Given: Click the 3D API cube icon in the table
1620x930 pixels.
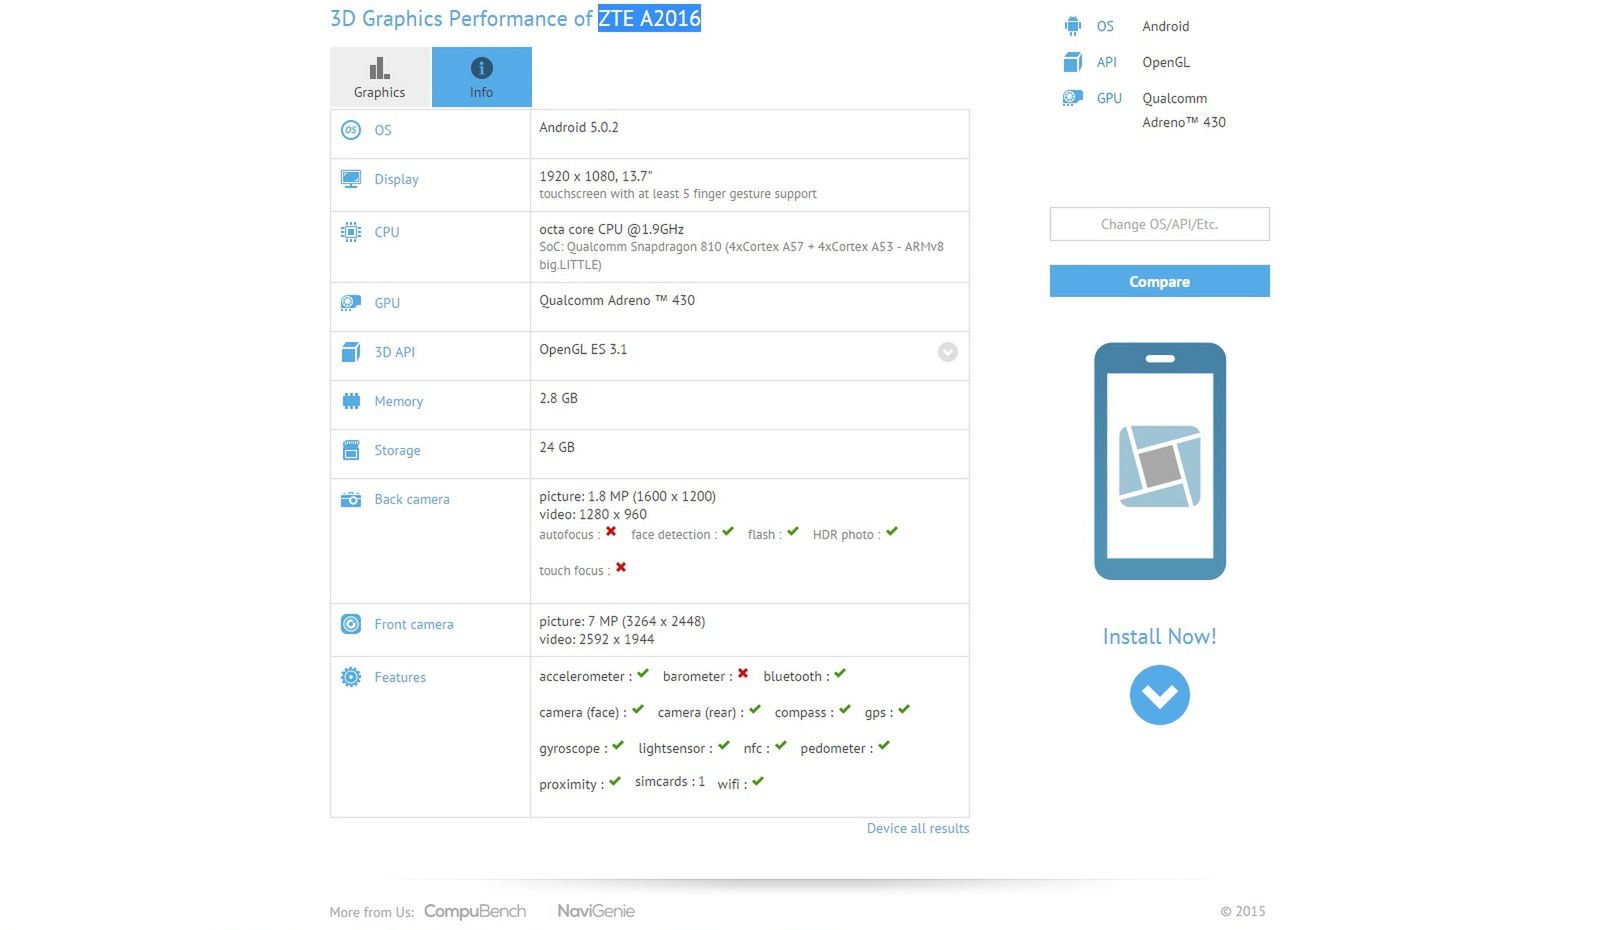Looking at the screenshot, I should pyautogui.click(x=351, y=352).
